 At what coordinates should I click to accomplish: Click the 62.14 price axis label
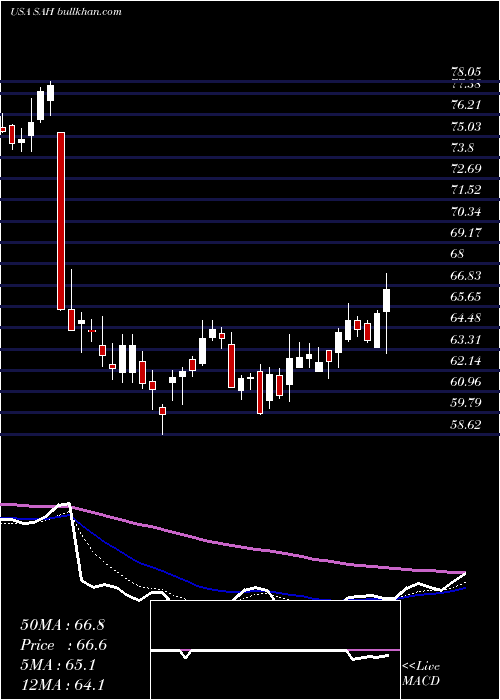click(465, 360)
